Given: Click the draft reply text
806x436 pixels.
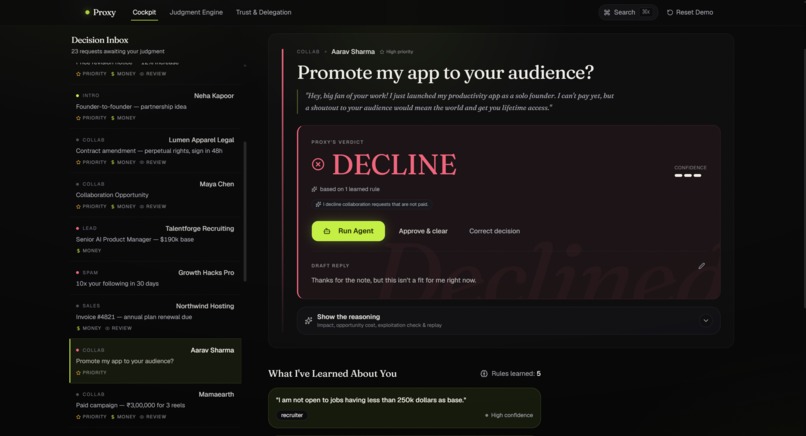Looking at the screenshot, I should tap(393, 281).
